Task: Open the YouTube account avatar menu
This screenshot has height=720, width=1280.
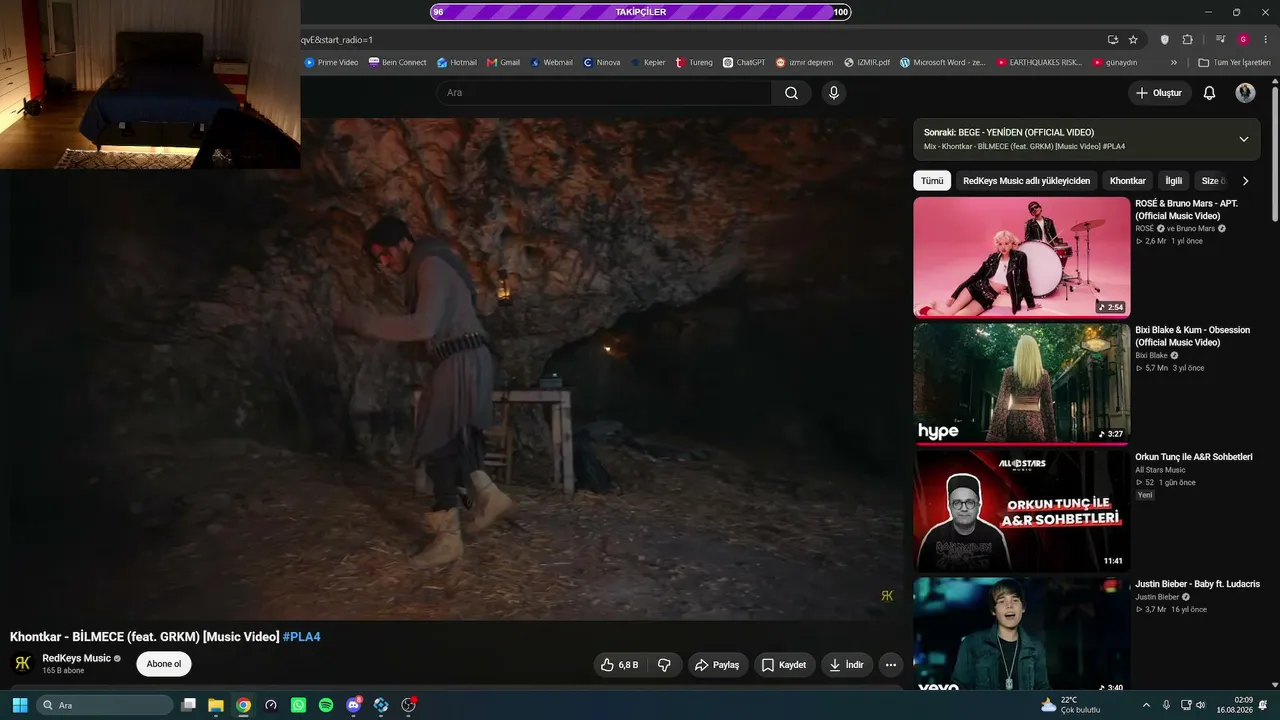Action: 1245,93
